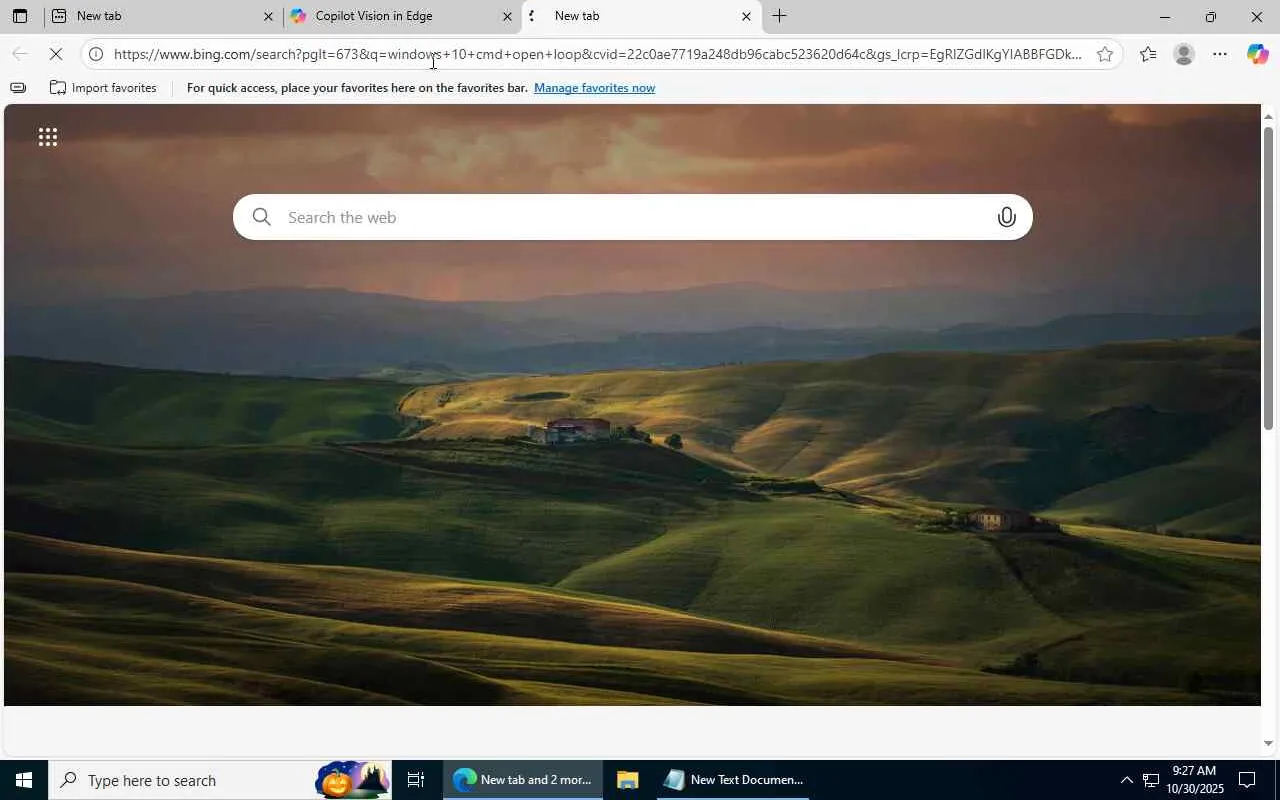1280x800 pixels.
Task: Click the Bing search URL in address bar
Action: pos(597,54)
